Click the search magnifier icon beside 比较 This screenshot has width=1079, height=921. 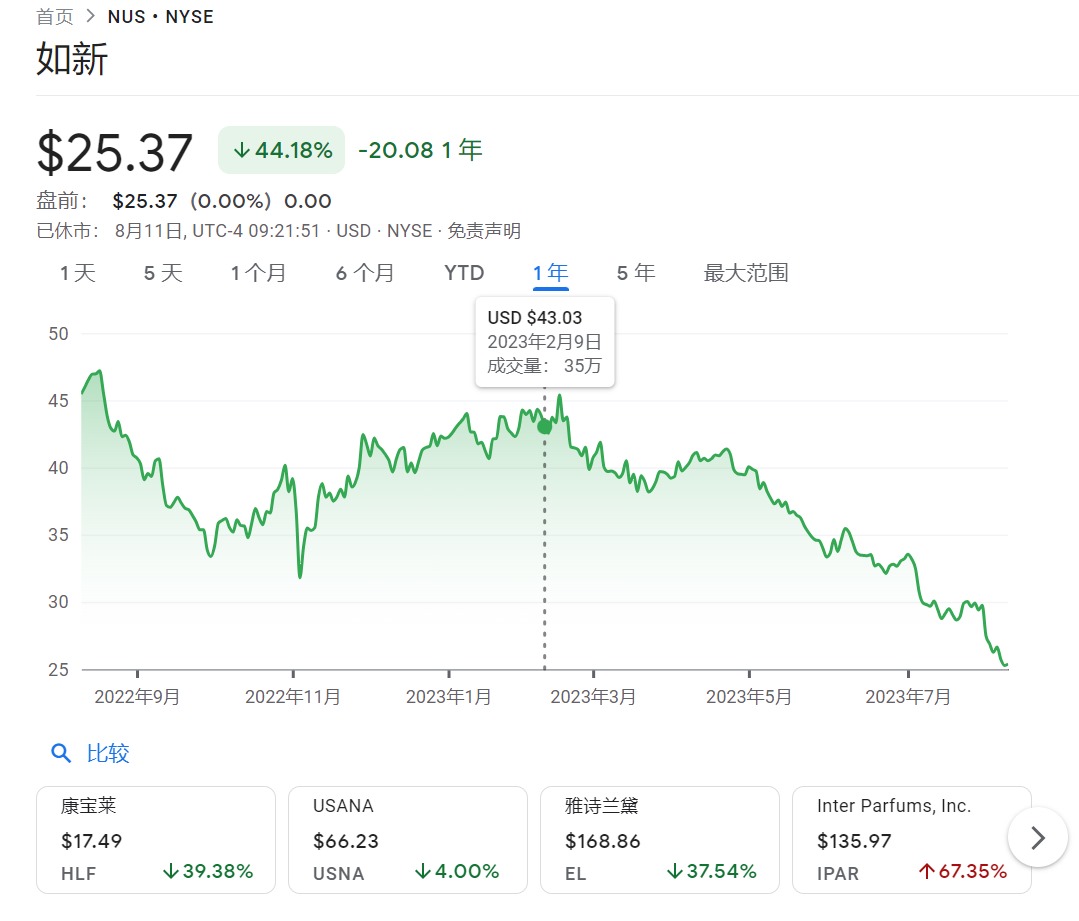click(61, 753)
